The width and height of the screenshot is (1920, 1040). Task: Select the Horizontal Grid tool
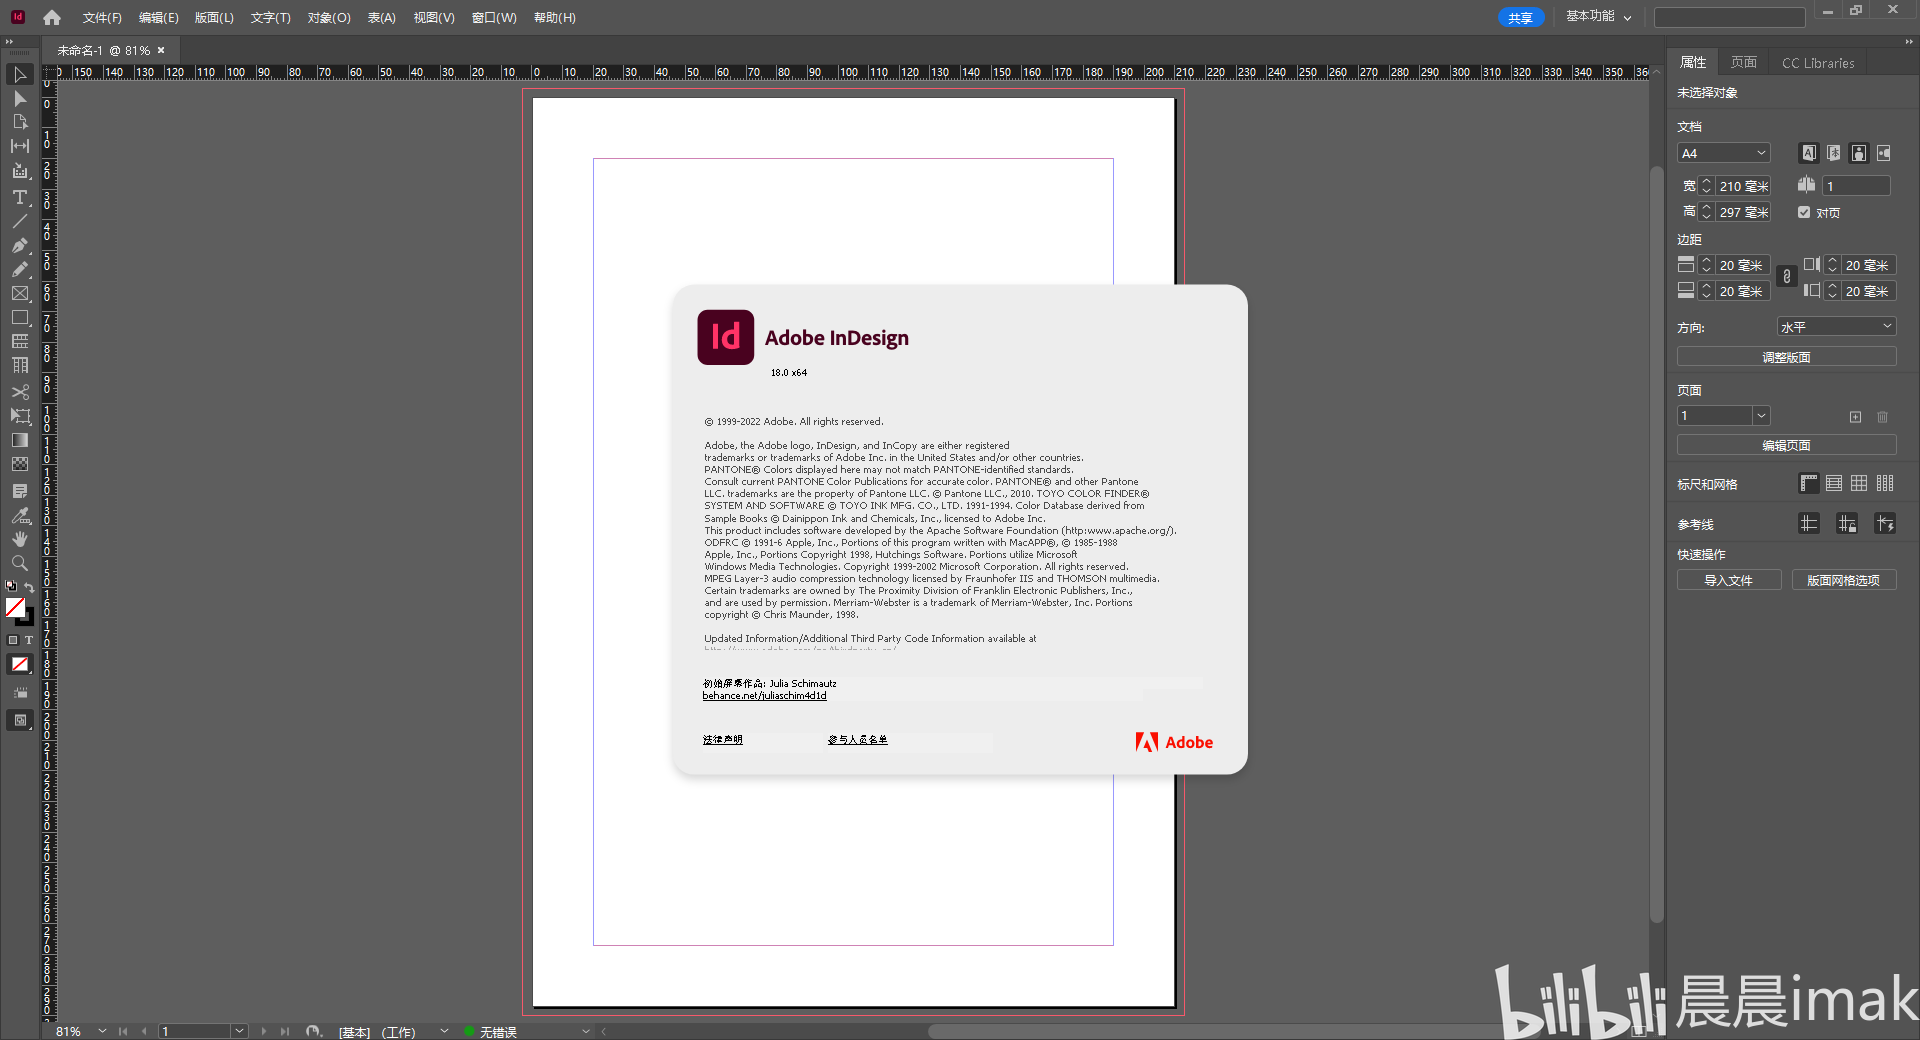point(20,341)
